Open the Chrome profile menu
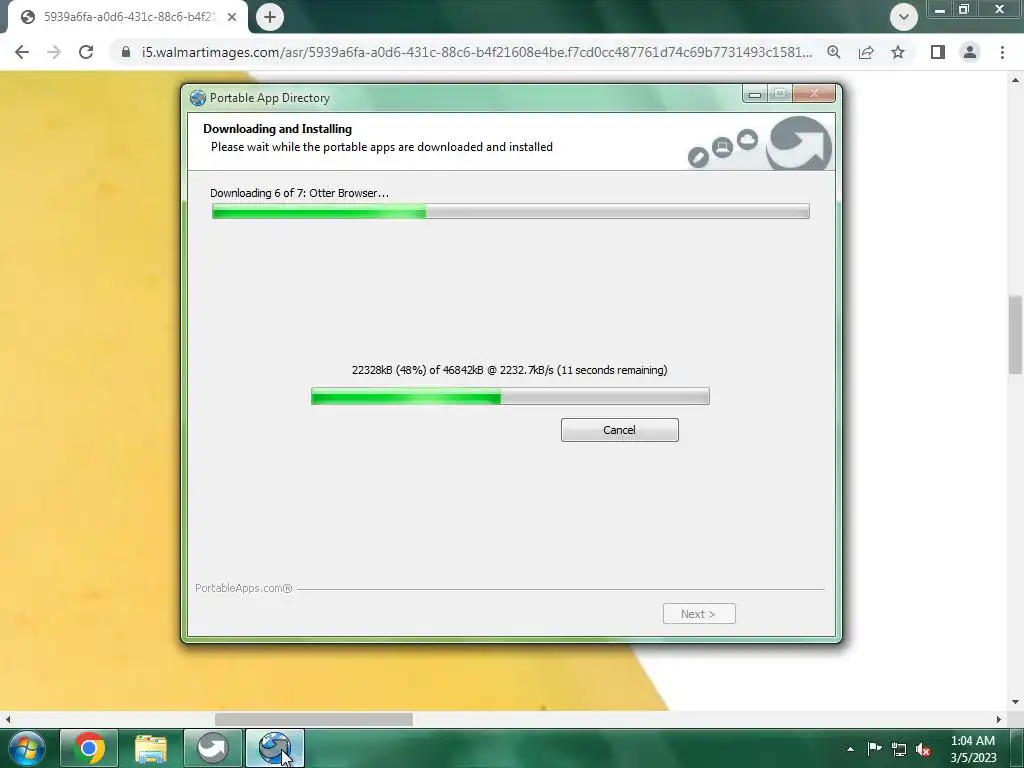Image resolution: width=1024 pixels, height=768 pixels. [970, 52]
